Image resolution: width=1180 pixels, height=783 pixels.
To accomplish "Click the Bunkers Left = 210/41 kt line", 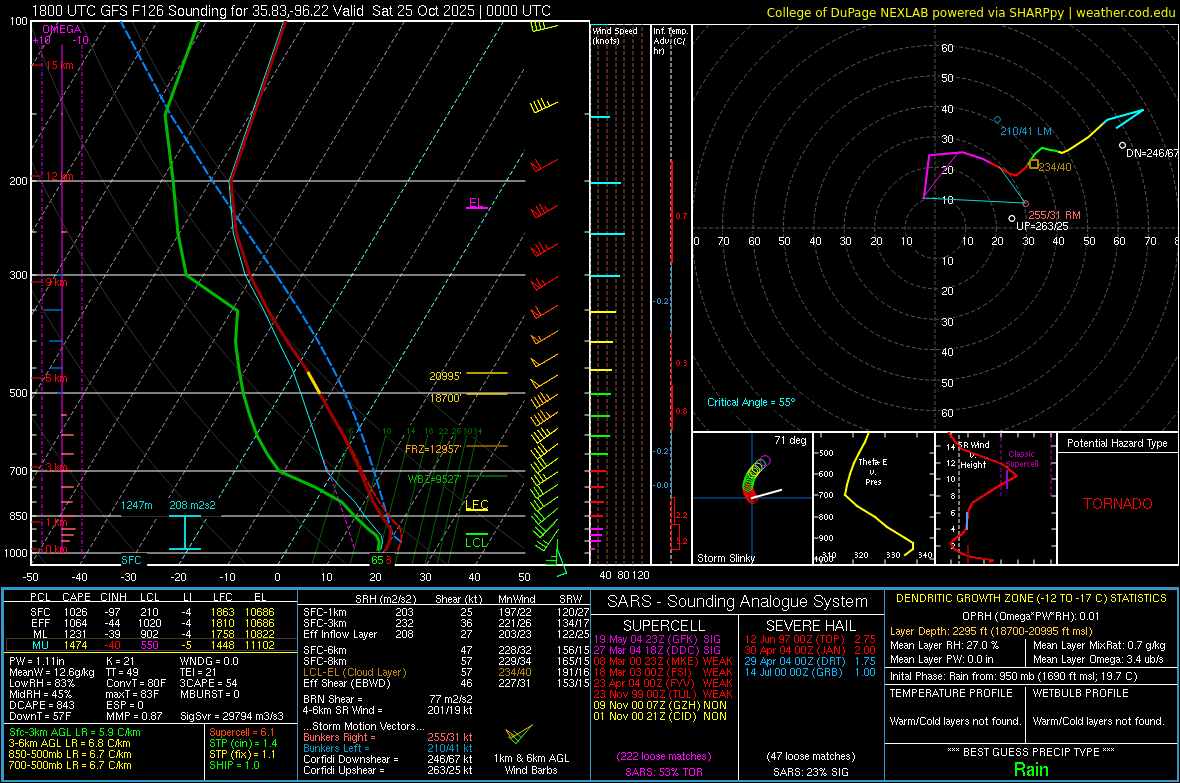I will 388,748.
